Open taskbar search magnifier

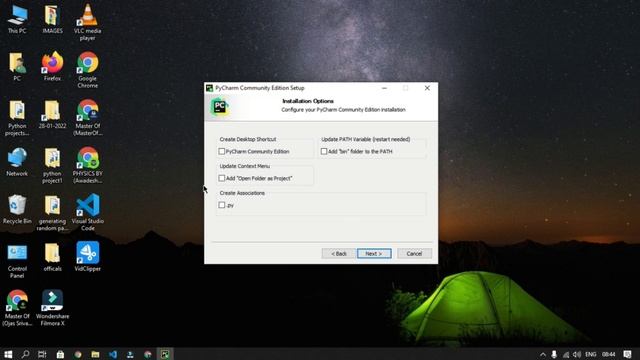pos(25,354)
